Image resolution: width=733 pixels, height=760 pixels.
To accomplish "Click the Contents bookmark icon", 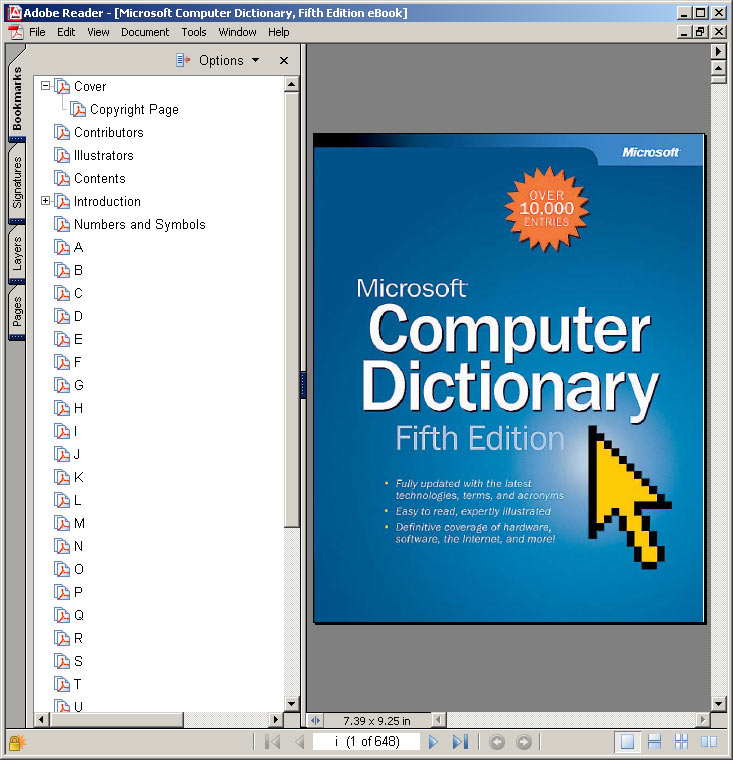I will click(62, 178).
